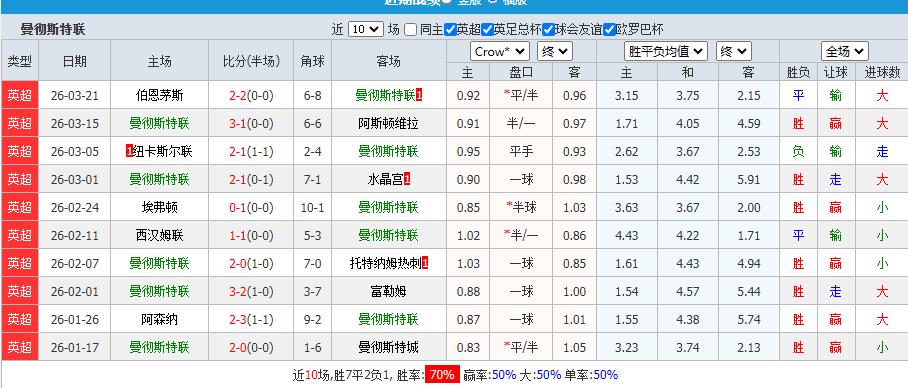The image size is (908, 388).
Task: Click the 英超 tag for 26-01-17
Action: tap(20, 347)
